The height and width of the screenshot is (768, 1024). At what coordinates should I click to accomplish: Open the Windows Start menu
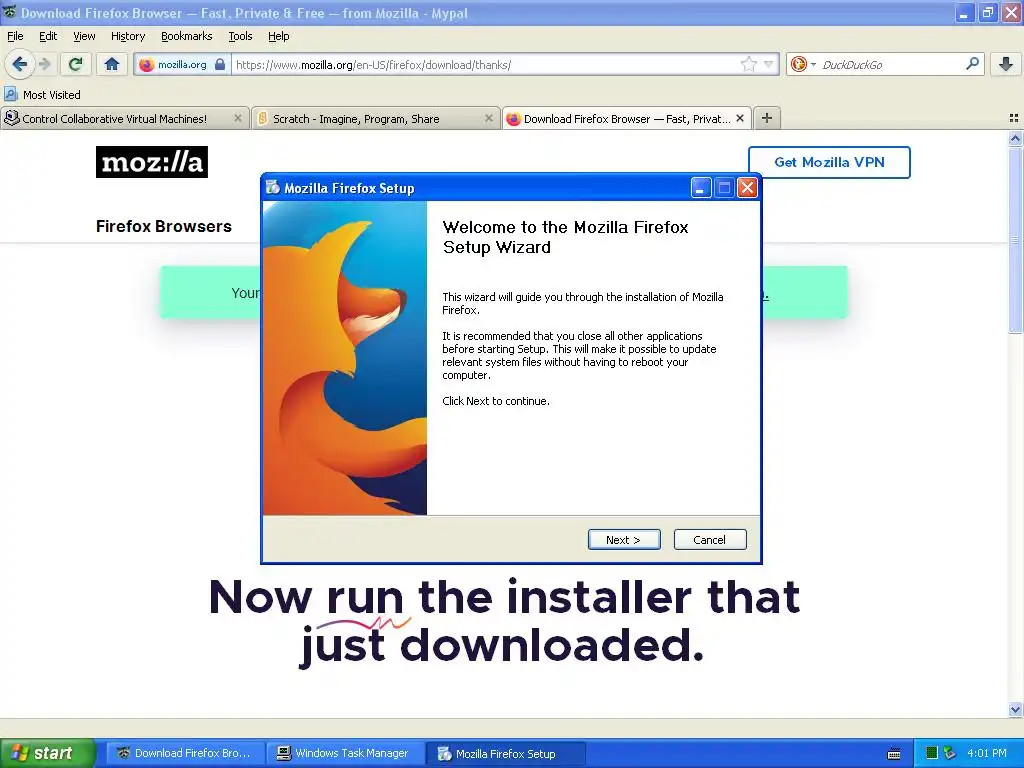(47, 753)
